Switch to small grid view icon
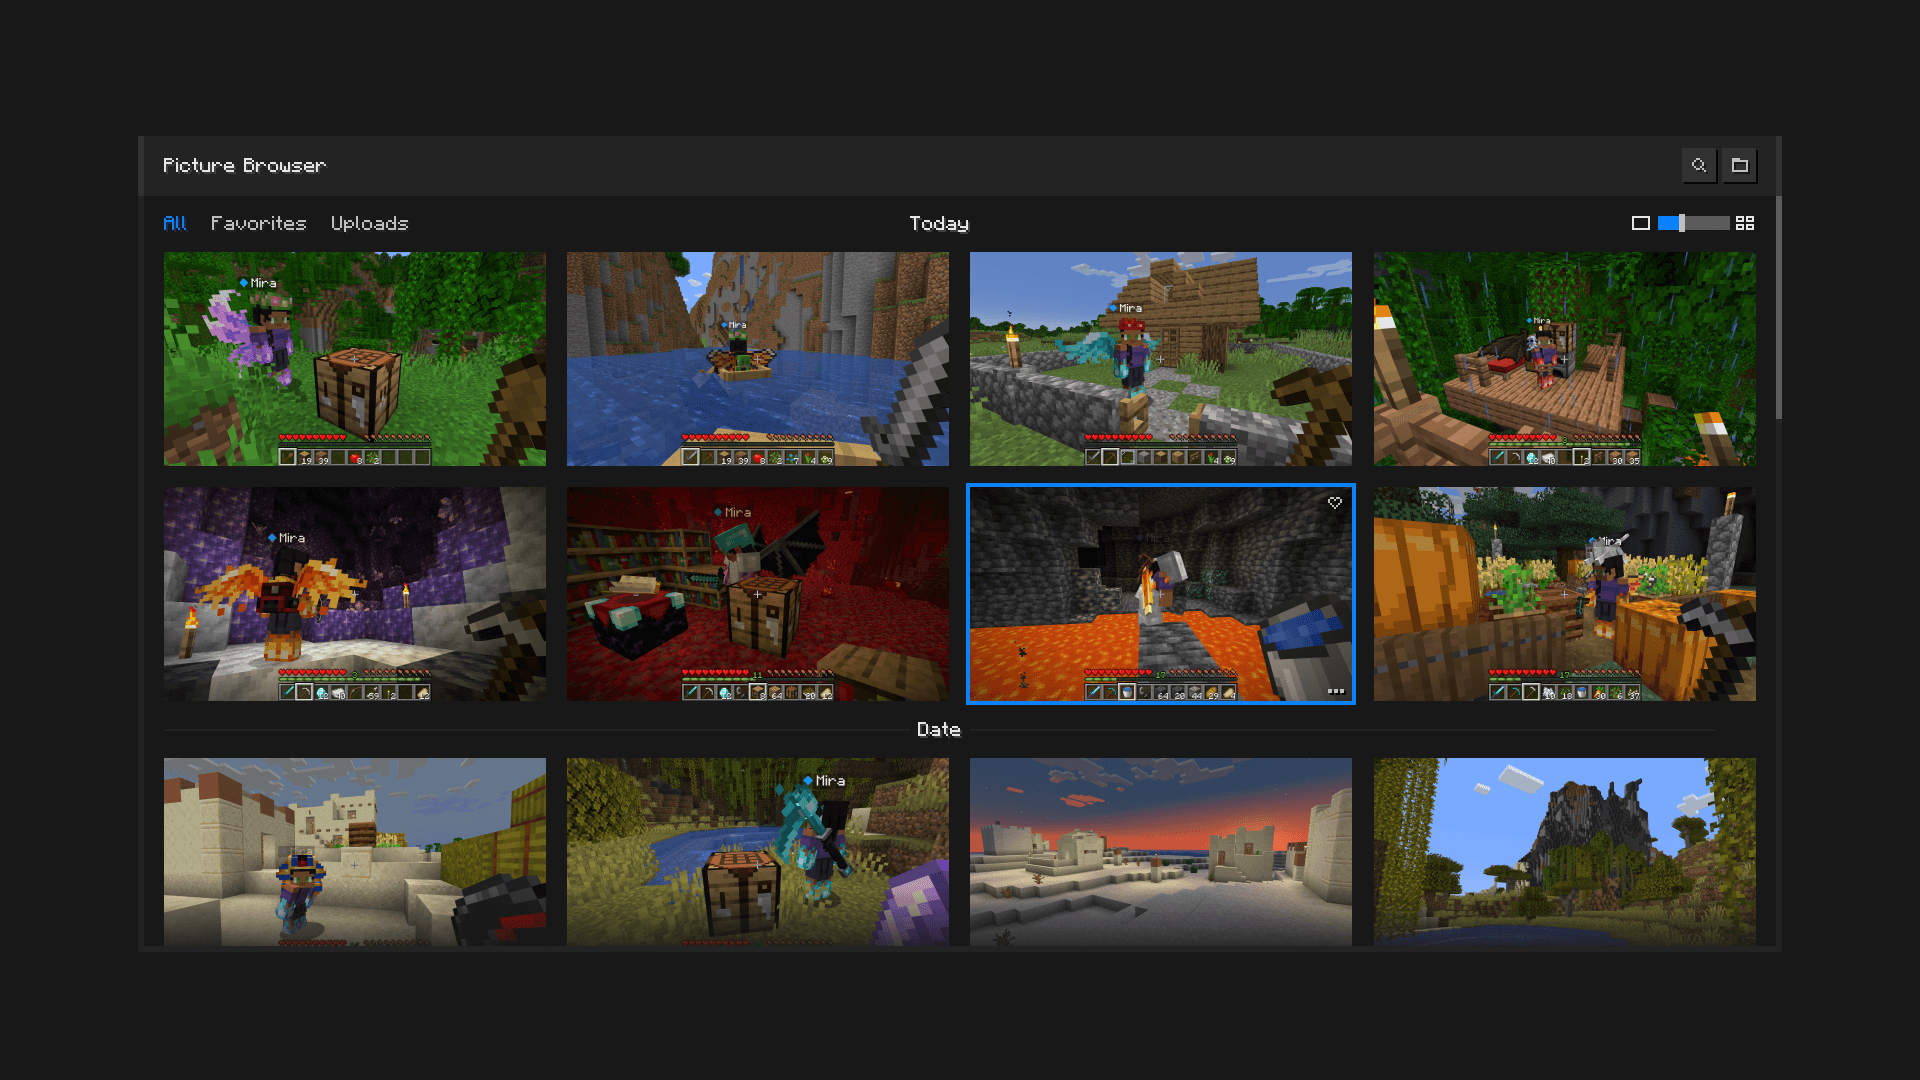1920x1080 pixels. point(1745,223)
